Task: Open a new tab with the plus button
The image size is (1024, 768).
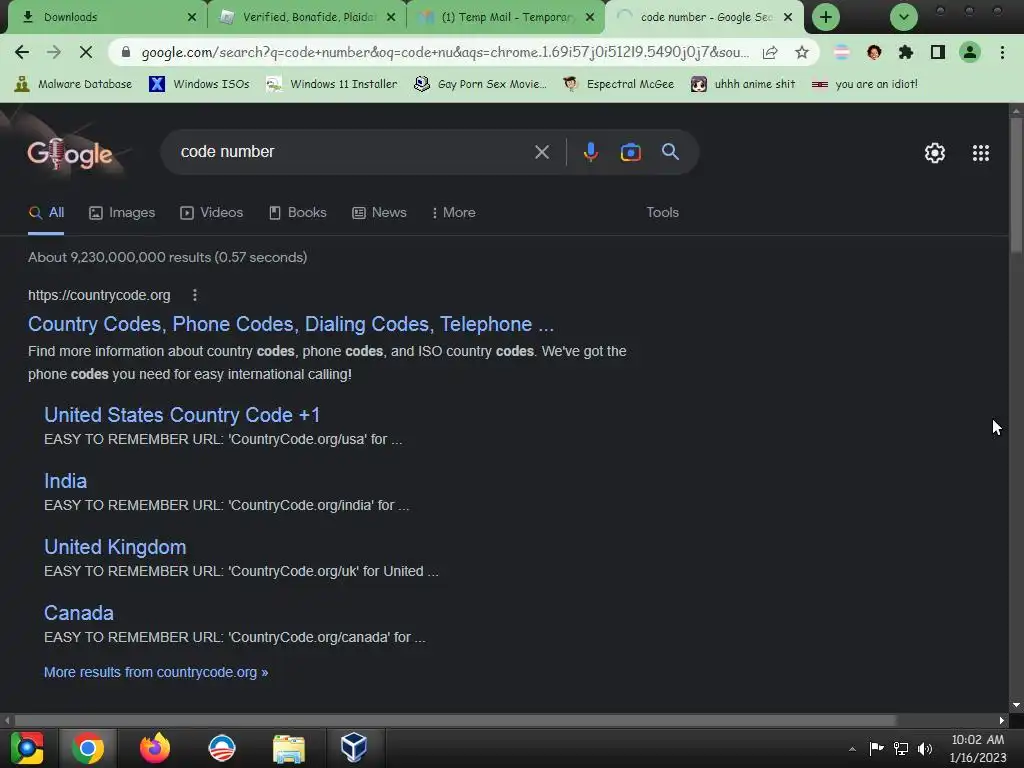Action: click(826, 17)
